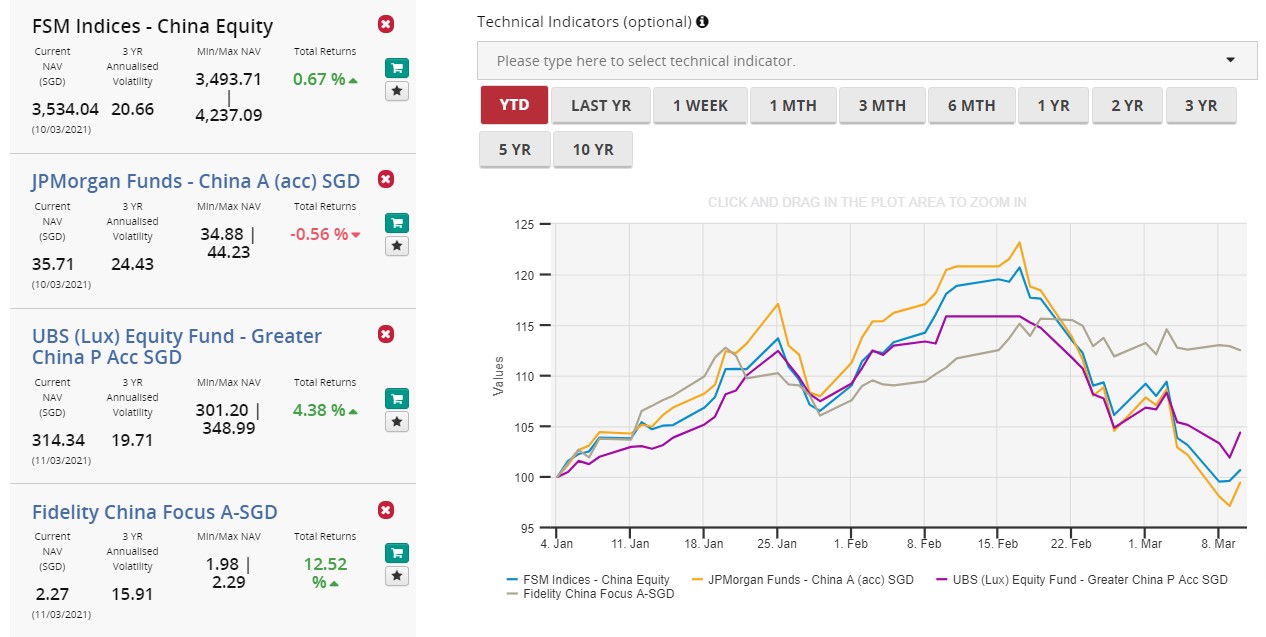This screenshot has width=1266, height=637.
Task: Add UBS Greater China fund to cart
Action: (397, 398)
